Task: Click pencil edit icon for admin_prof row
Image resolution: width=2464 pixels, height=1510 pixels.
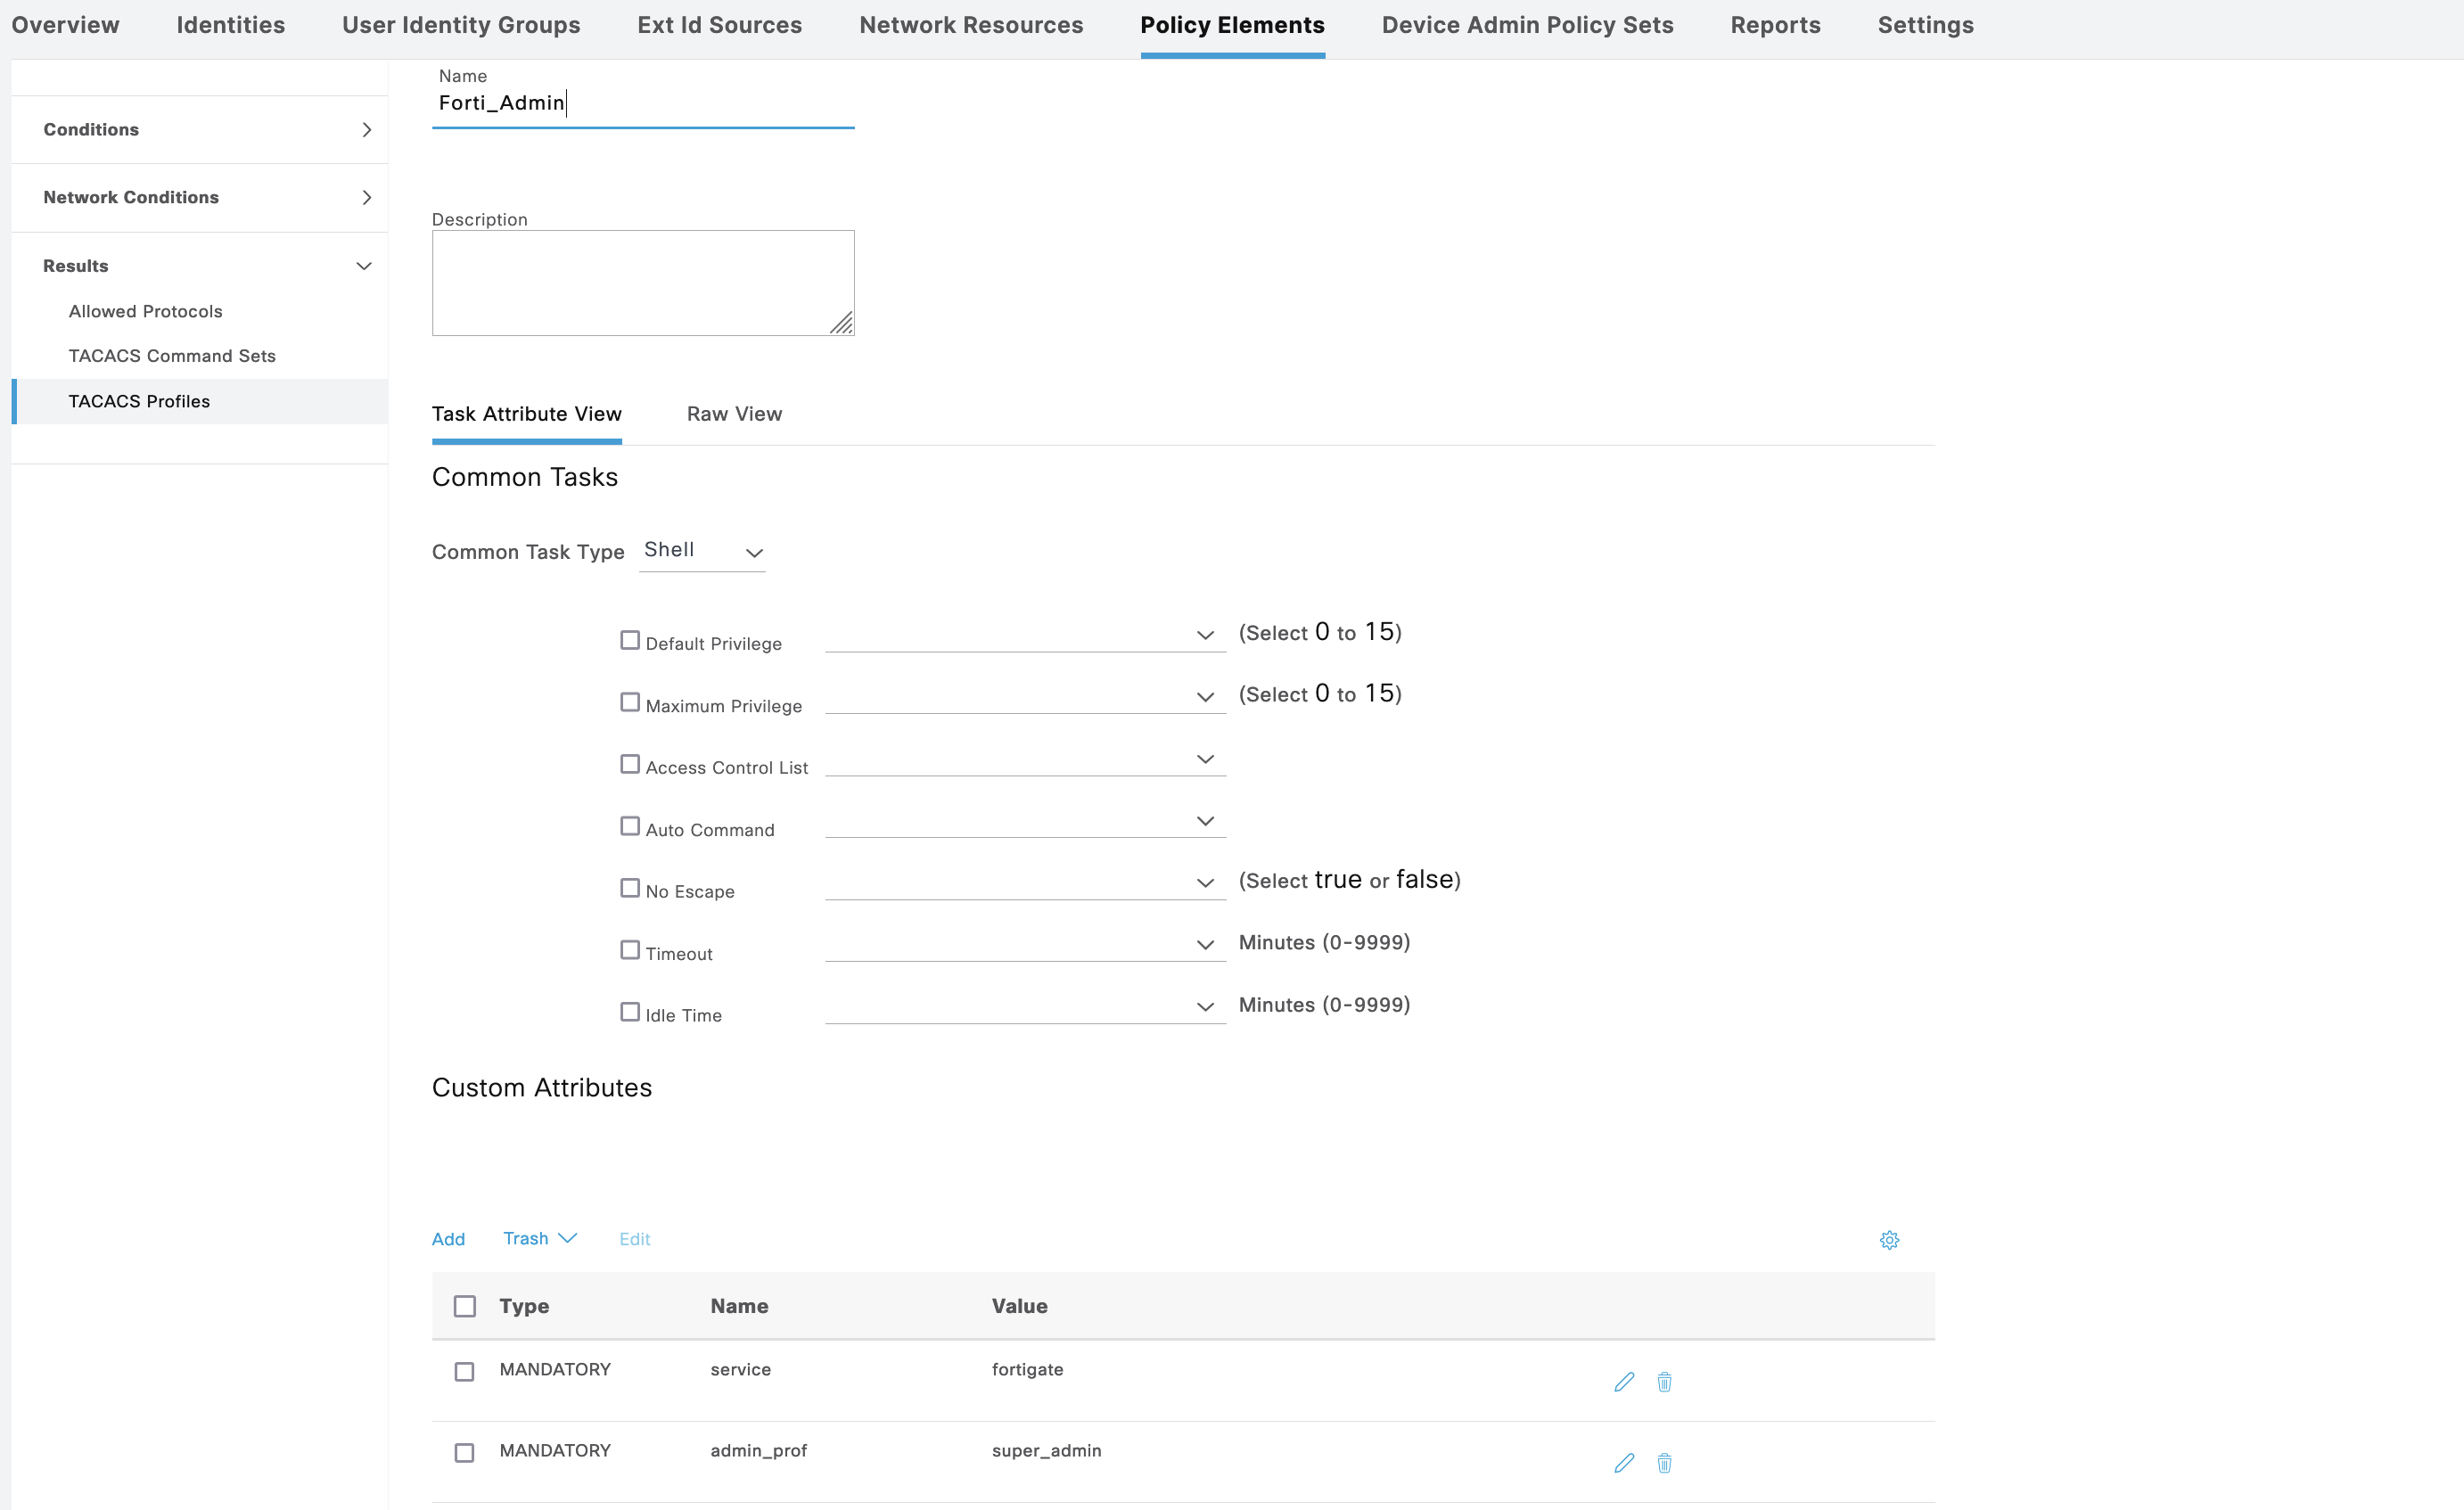Action: (x=1623, y=1463)
